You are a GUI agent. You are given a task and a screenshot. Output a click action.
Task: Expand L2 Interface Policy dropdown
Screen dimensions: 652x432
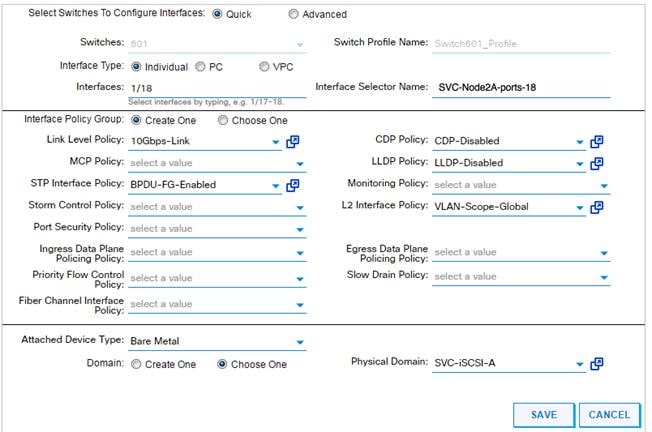coord(580,207)
